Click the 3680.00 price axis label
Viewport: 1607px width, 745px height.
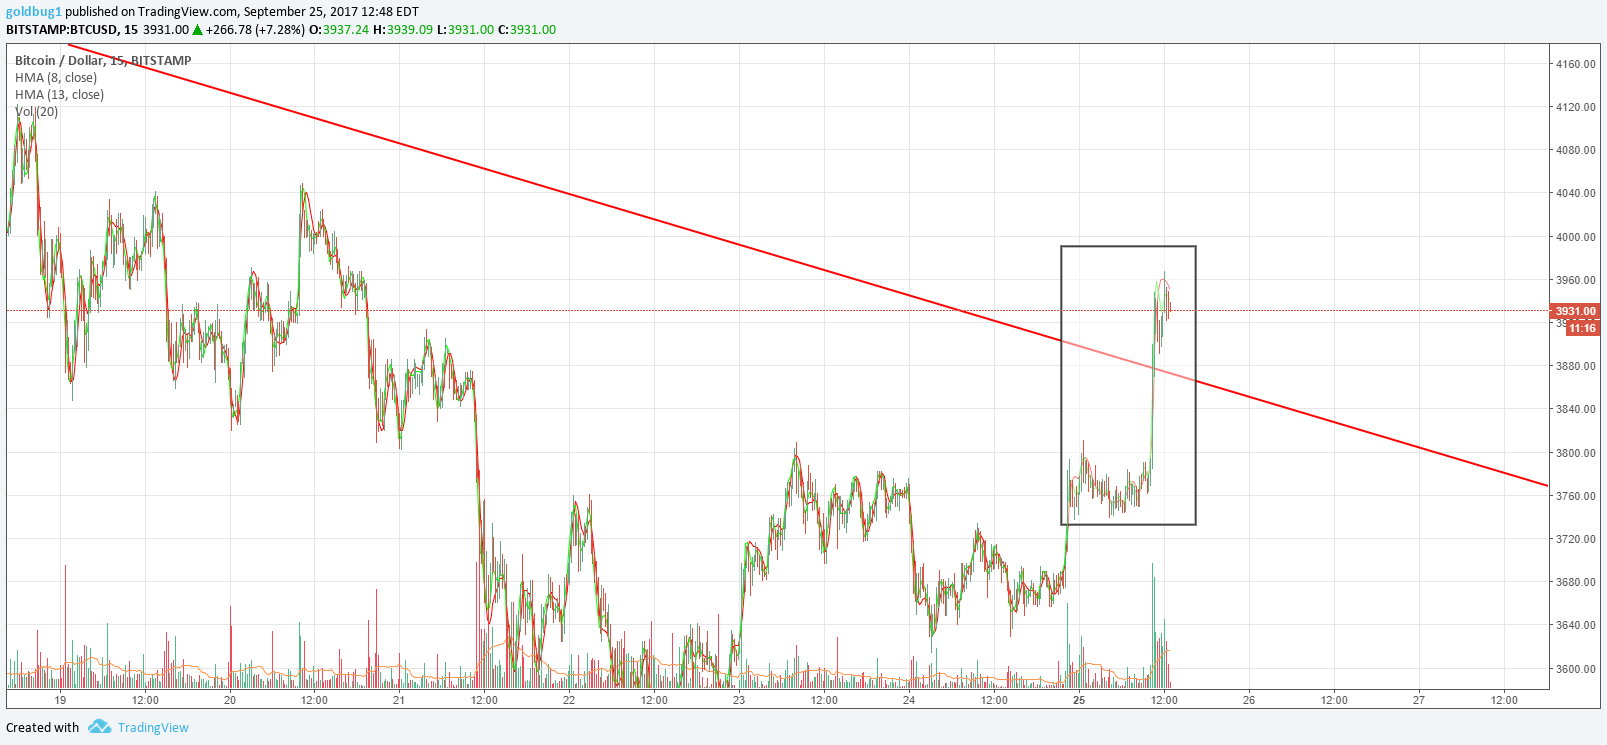pos(1576,582)
